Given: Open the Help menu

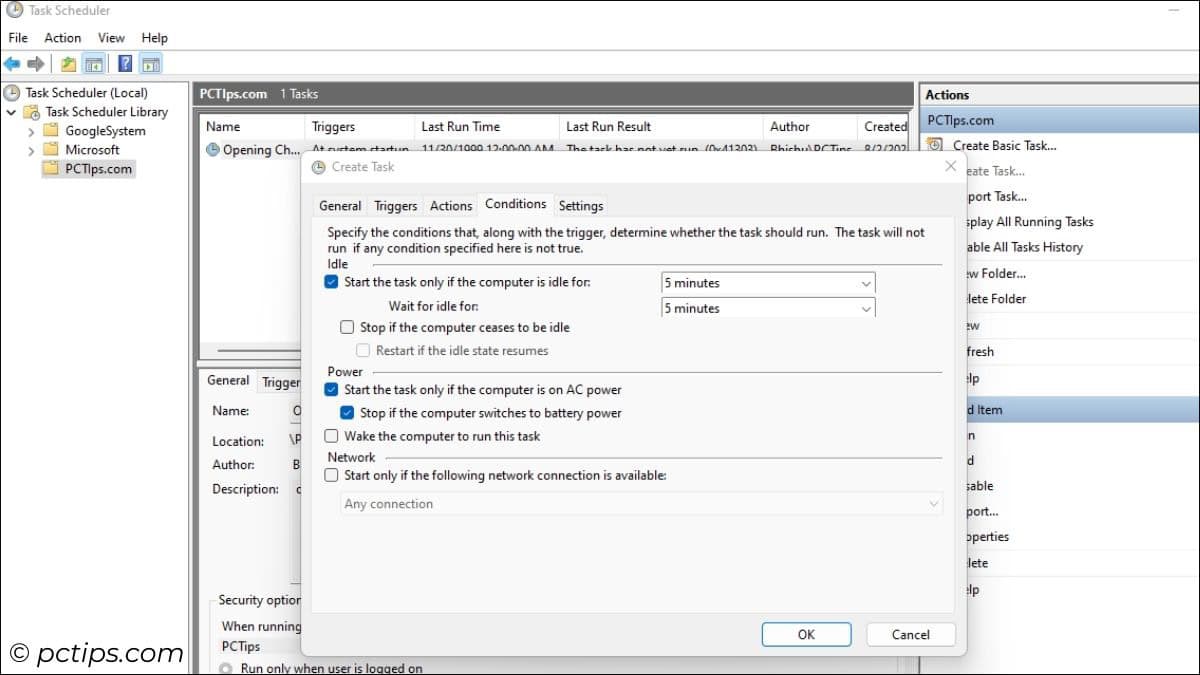Looking at the screenshot, I should tap(154, 38).
